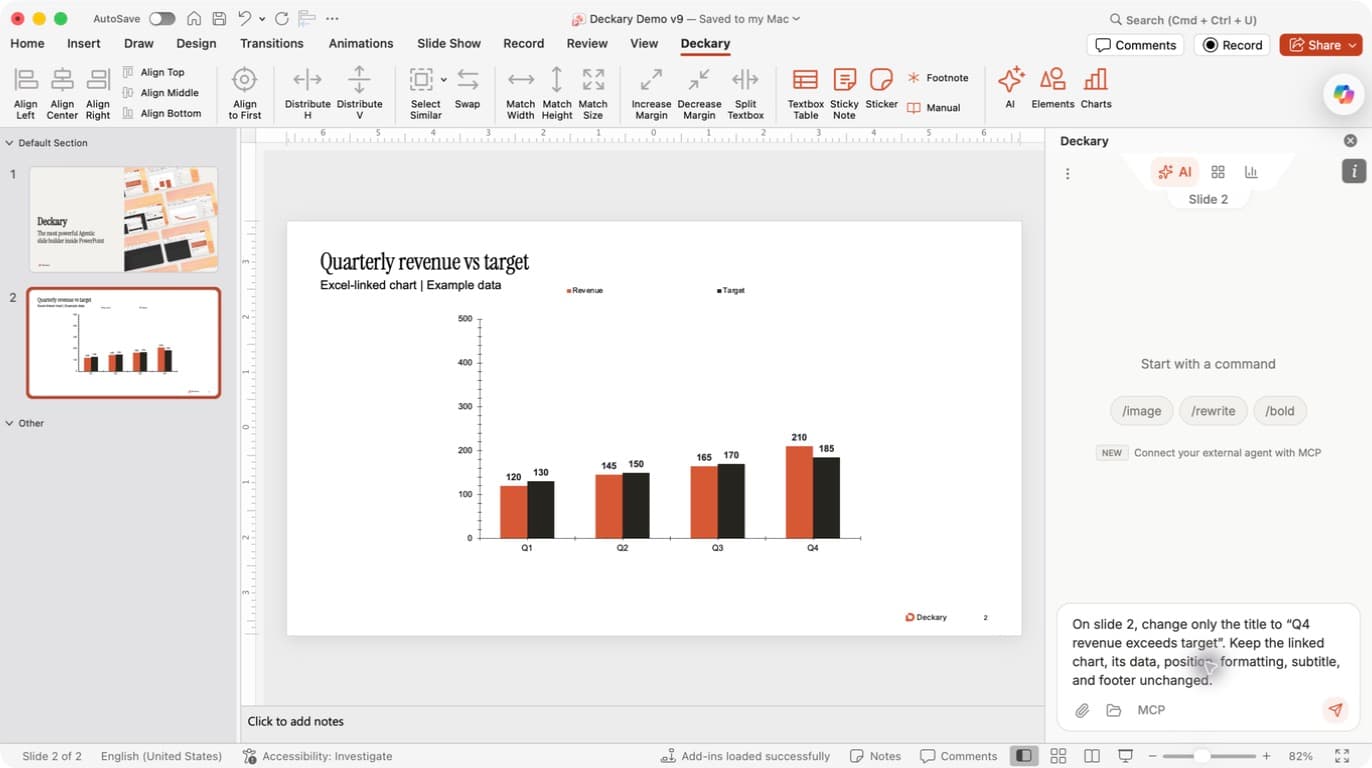Click Increase Margin
Image resolution: width=1372 pixels, height=768 pixels.
pos(651,93)
